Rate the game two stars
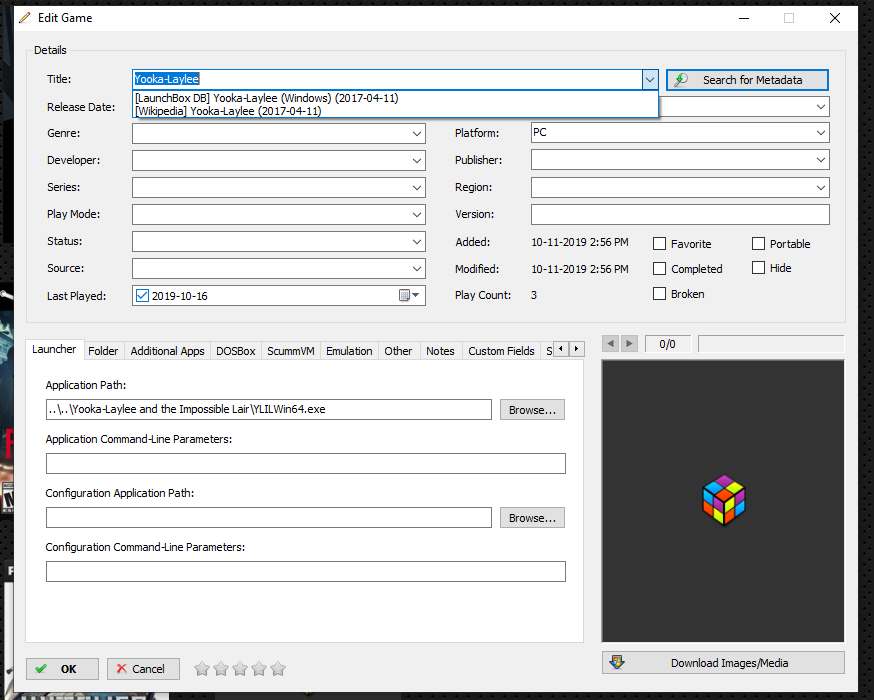Image resolution: width=874 pixels, height=700 pixels. point(221,668)
